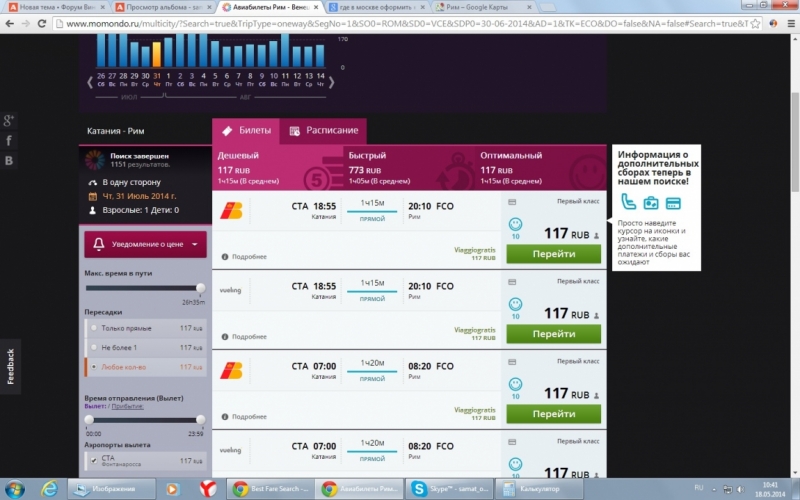
Task: Click the Facebook share icon
Action: (9, 140)
